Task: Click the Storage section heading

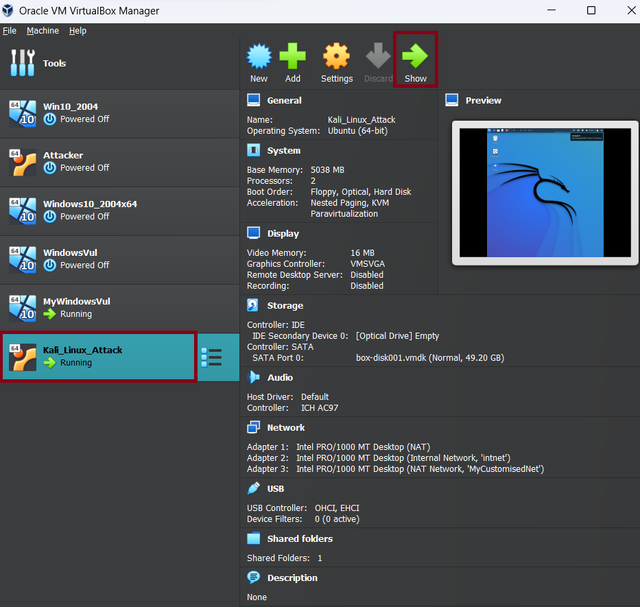Action: (x=285, y=305)
